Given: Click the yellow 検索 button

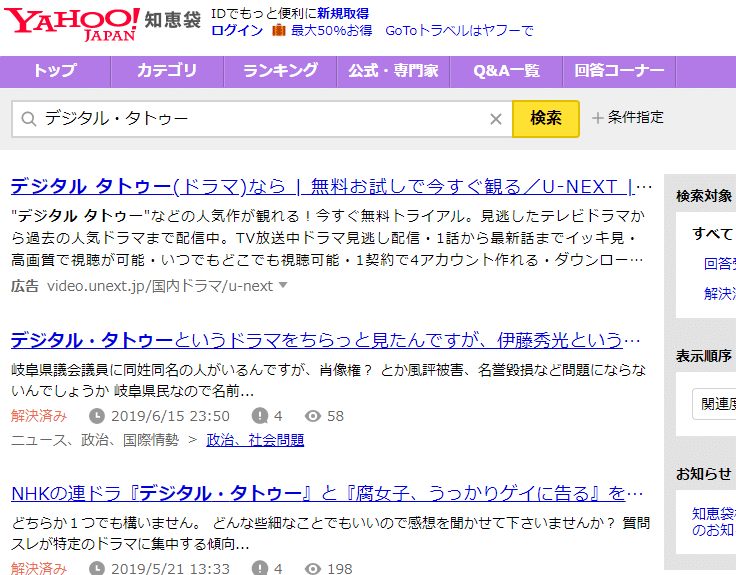Looking at the screenshot, I should 546,119.
